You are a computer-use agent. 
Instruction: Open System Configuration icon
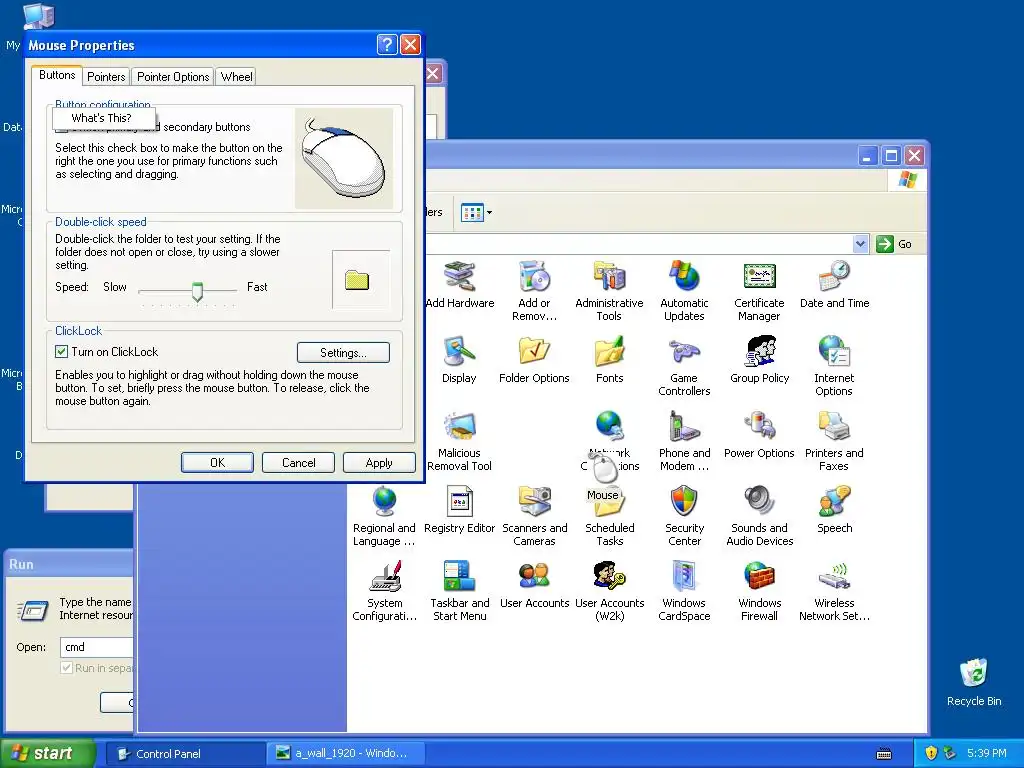pos(384,591)
